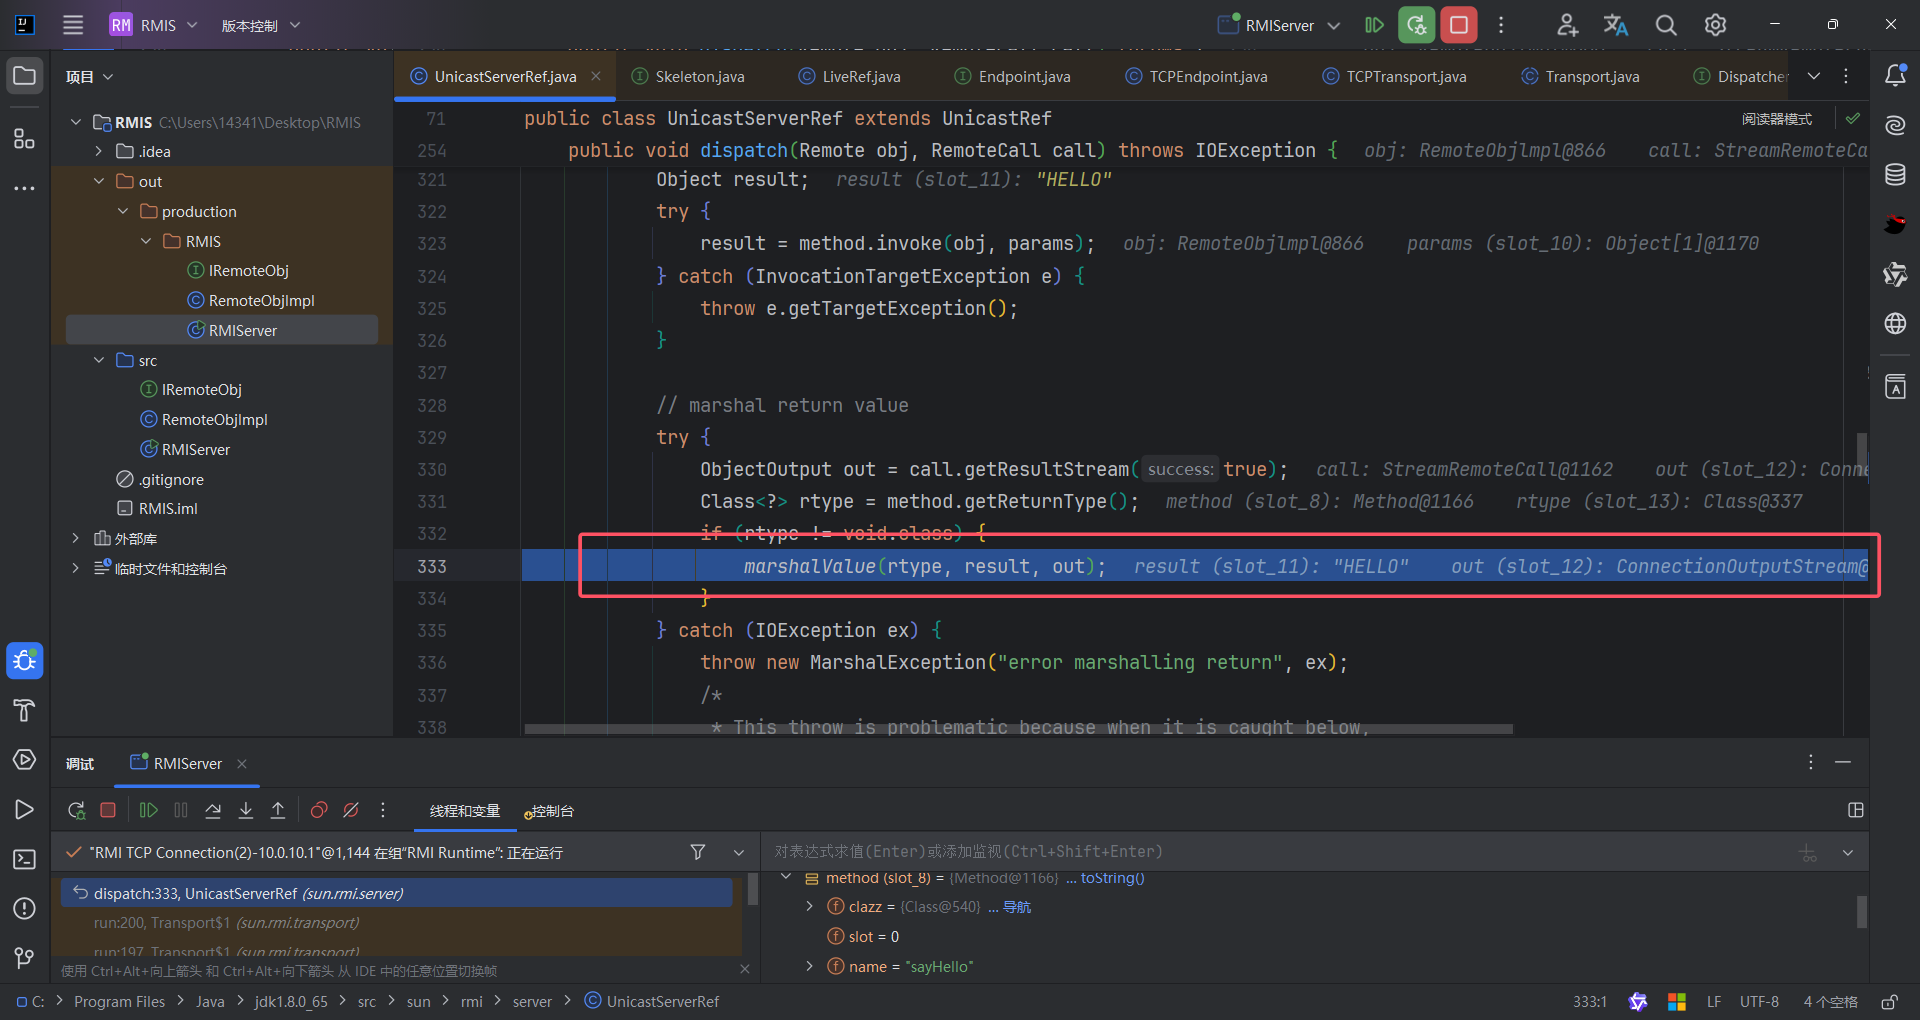This screenshot has width=1920, height=1020.
Task: Click the navigate link beside clazz
Action: 1017,907
